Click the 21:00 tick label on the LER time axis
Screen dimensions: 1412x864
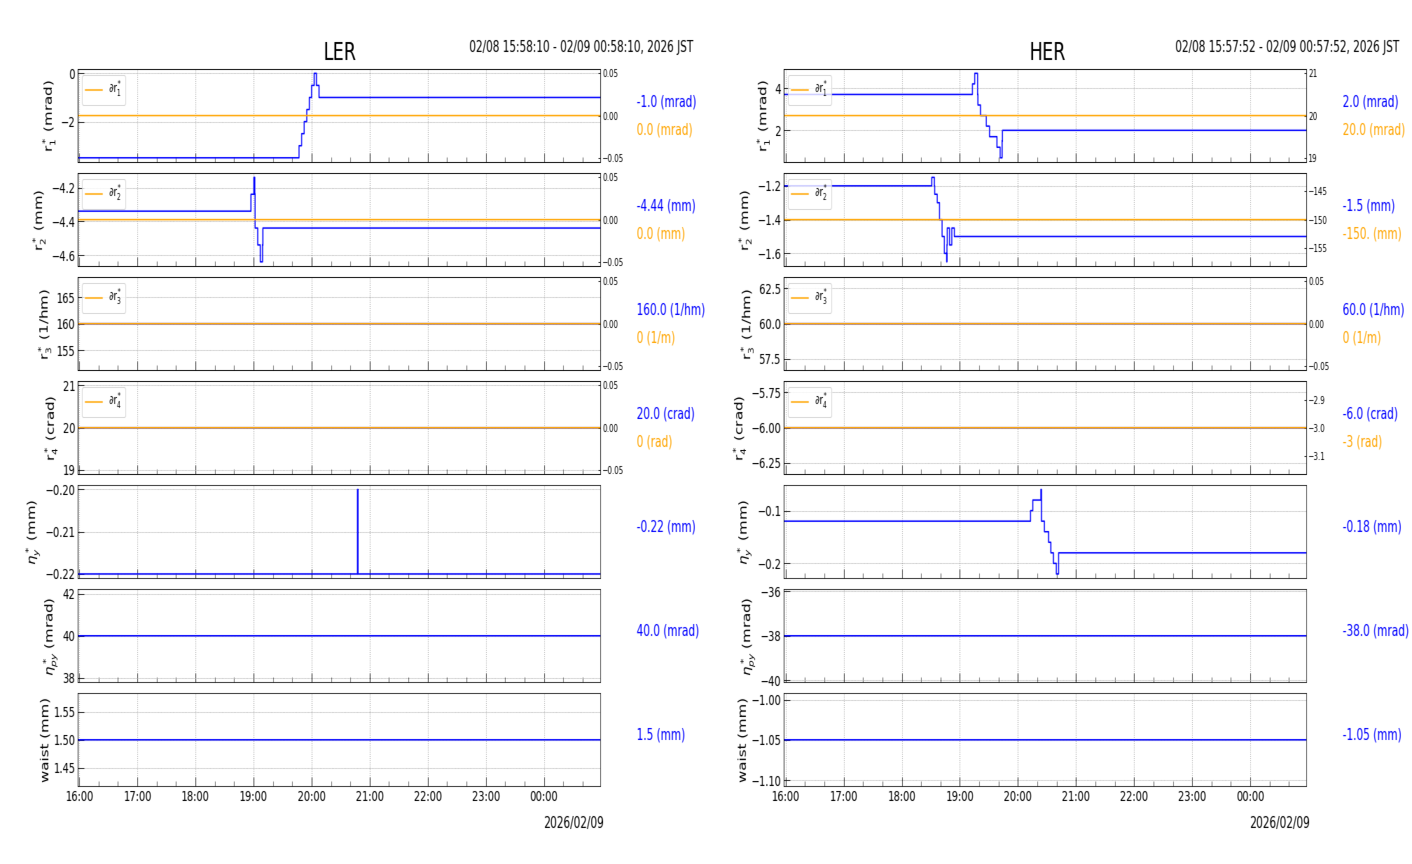[370, 797]
